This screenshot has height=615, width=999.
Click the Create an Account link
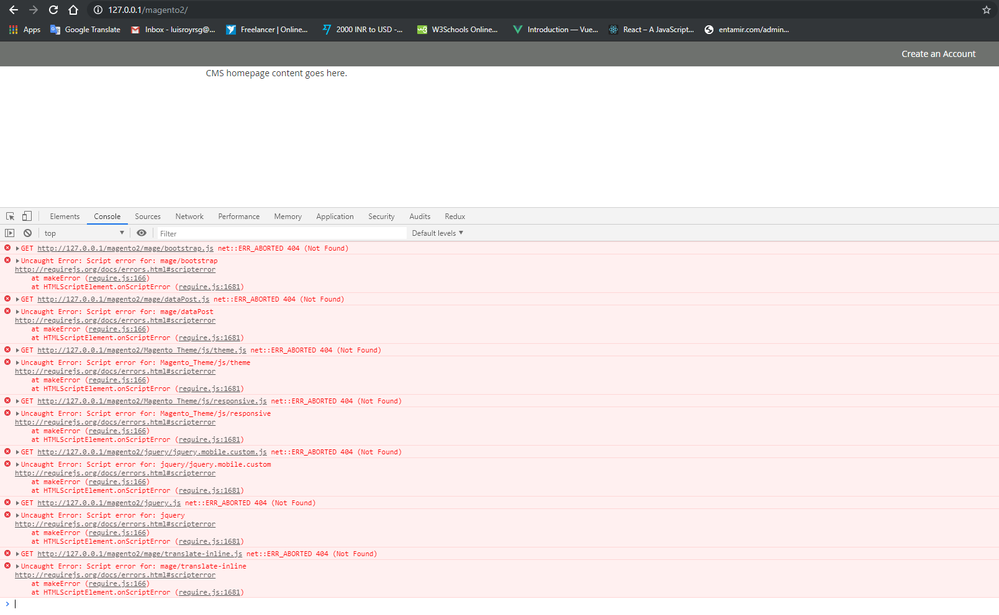point(938,54)
